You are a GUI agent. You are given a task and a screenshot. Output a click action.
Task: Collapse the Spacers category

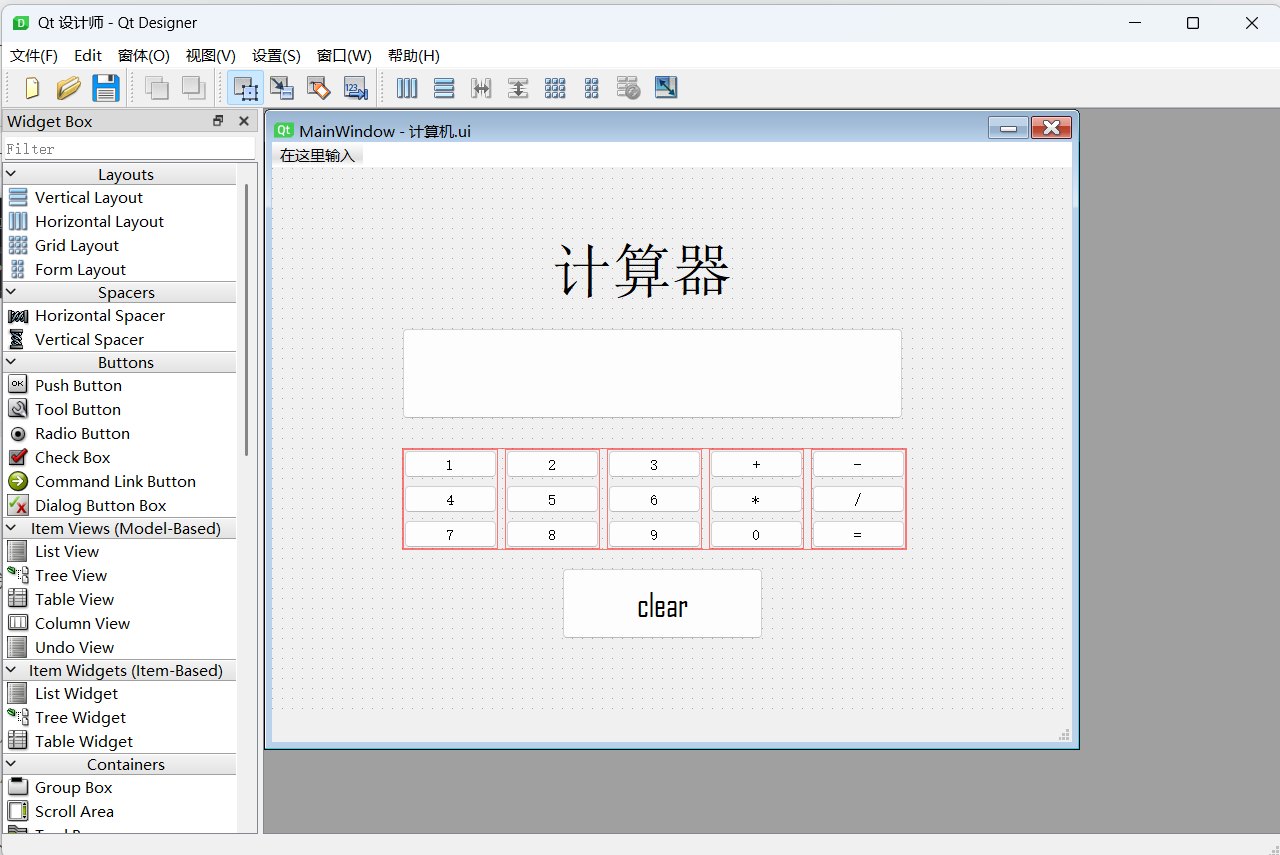[11, 292]
